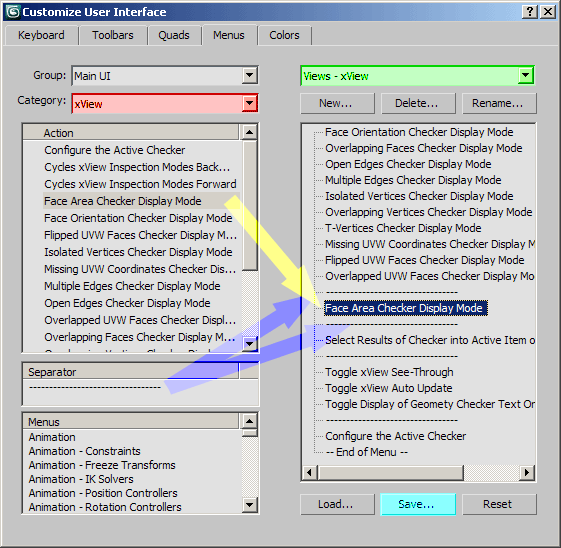Select Toggle xView See-Through menu entry

(389, 372)
